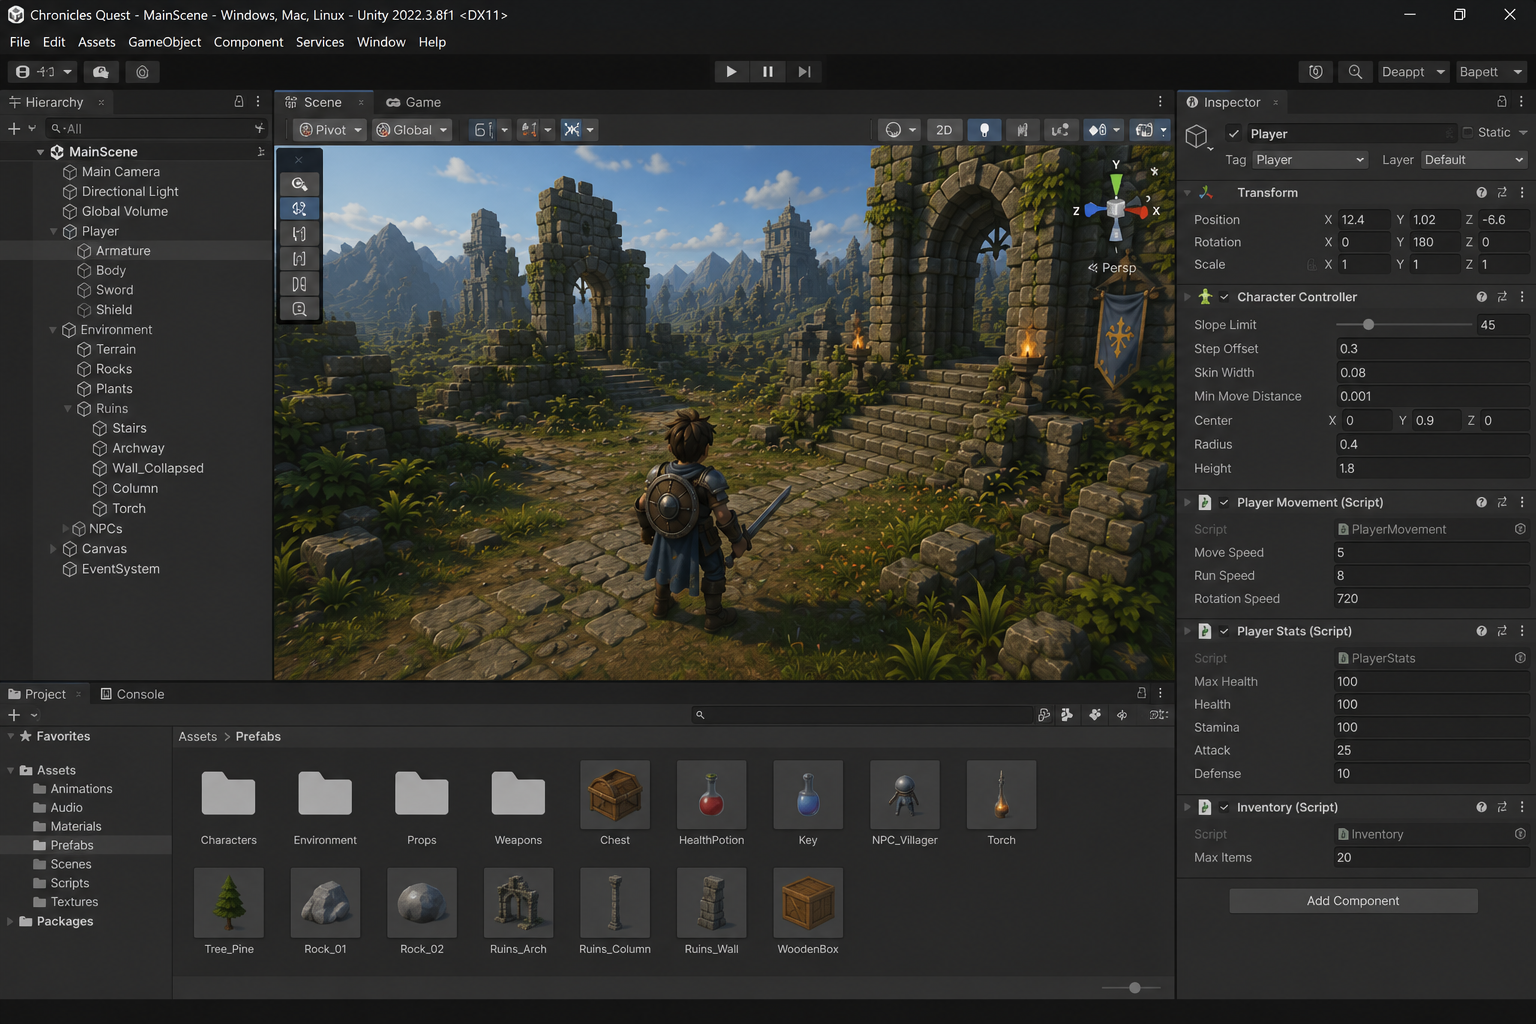The height and width of the screenshot is (1024, 1536).
Task: Open Player Stats help icon
Action: pyautogui.click(x=1481, y=631)
